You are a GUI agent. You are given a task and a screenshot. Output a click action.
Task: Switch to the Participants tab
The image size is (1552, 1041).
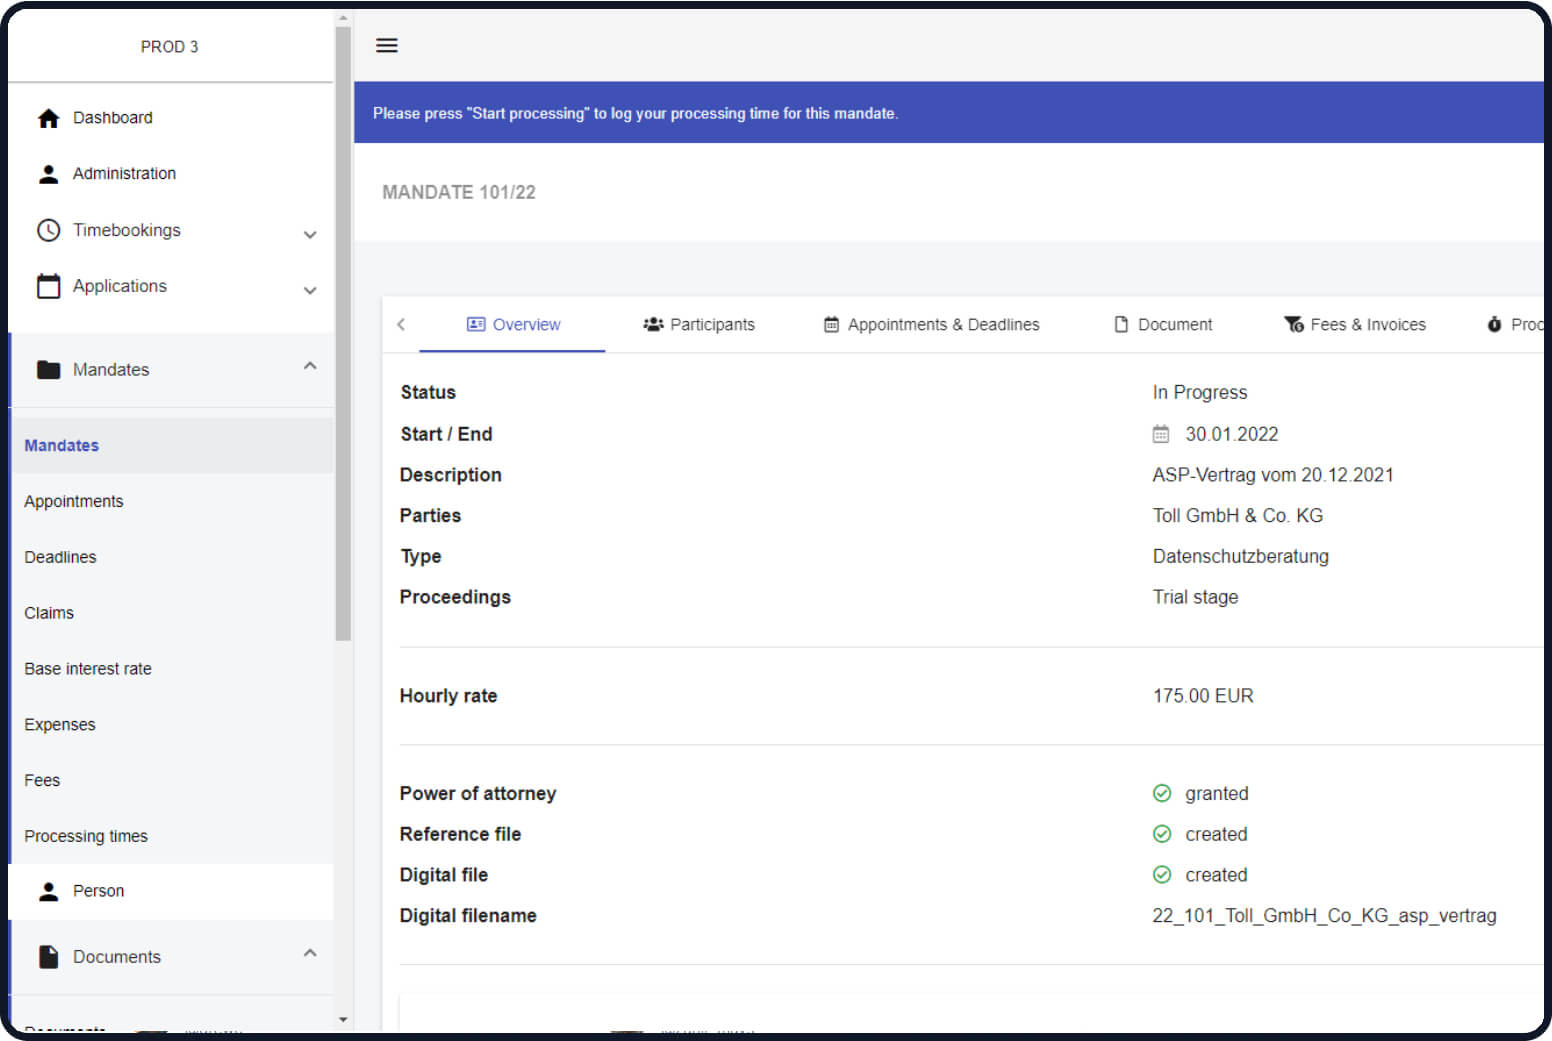pos(699,325)
